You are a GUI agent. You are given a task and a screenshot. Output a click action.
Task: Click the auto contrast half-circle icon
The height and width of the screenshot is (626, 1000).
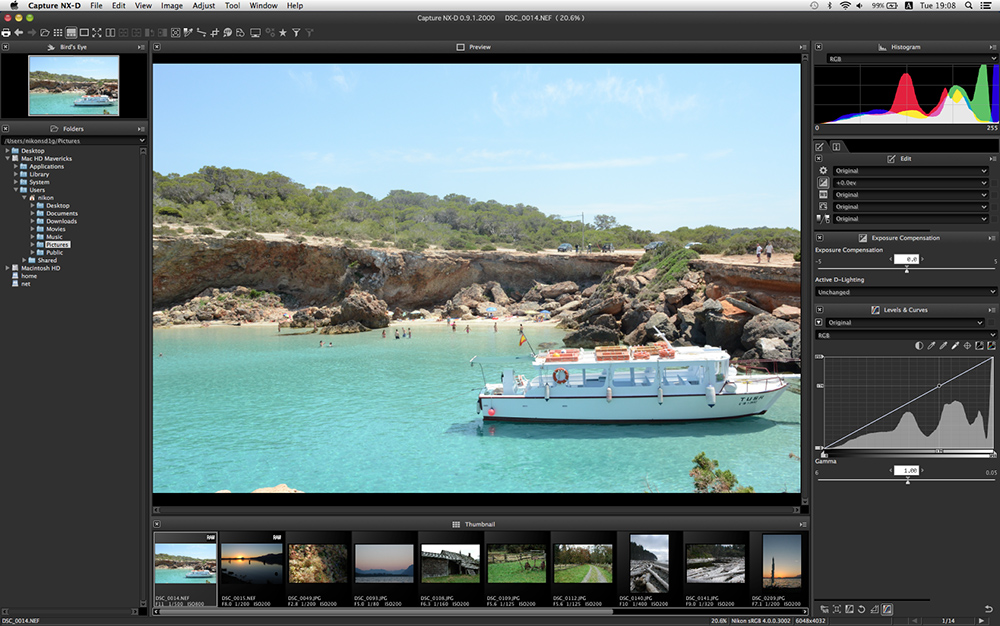[920, 346]
